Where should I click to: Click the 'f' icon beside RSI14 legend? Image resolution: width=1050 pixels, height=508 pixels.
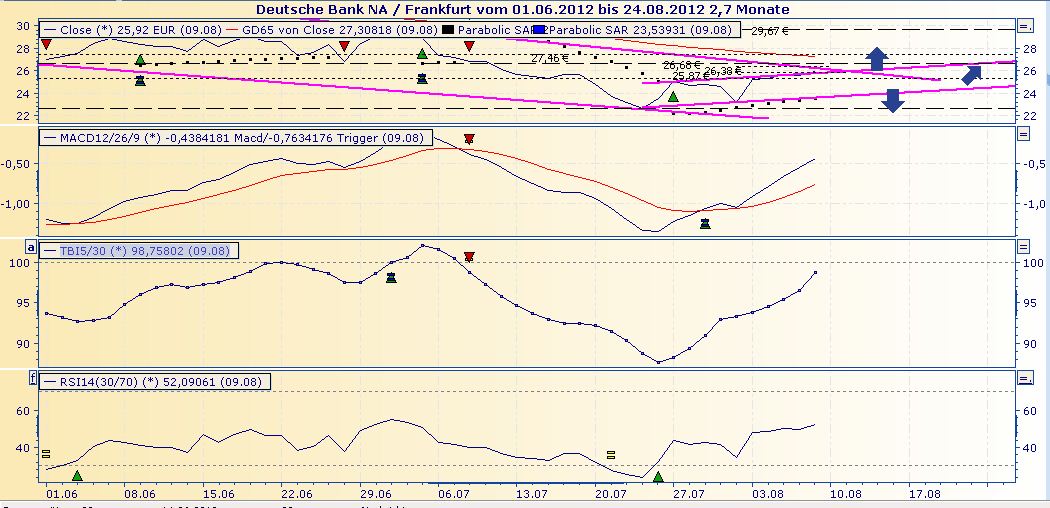32,379
